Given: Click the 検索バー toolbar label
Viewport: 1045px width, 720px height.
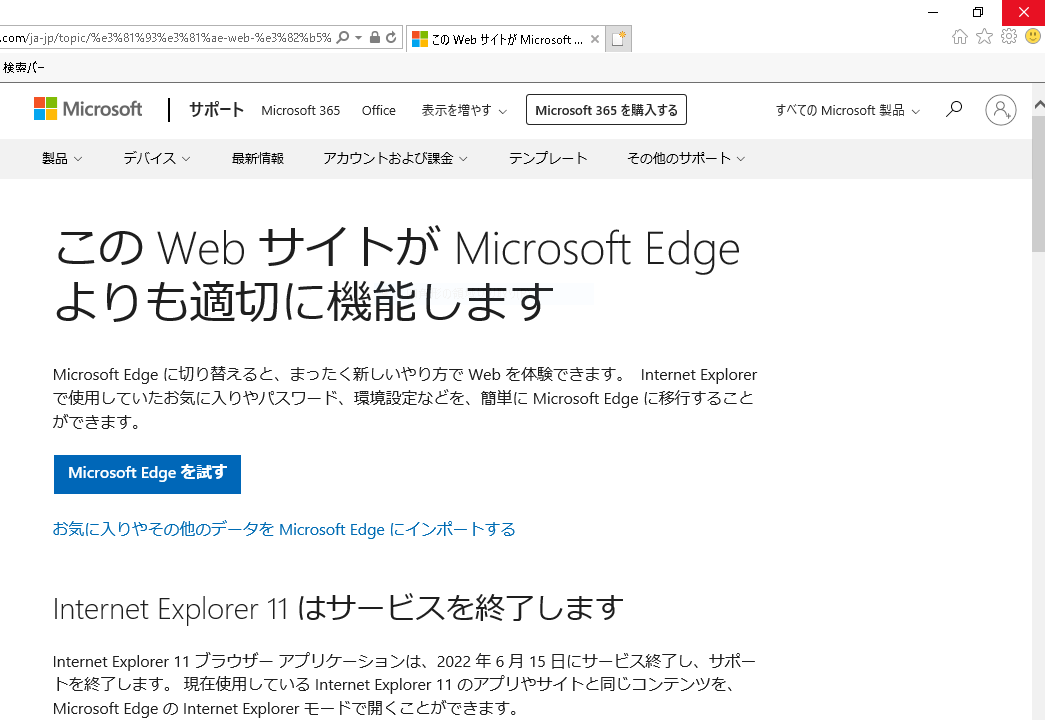Looking at the screenshot, I should (x=23, y=67).
